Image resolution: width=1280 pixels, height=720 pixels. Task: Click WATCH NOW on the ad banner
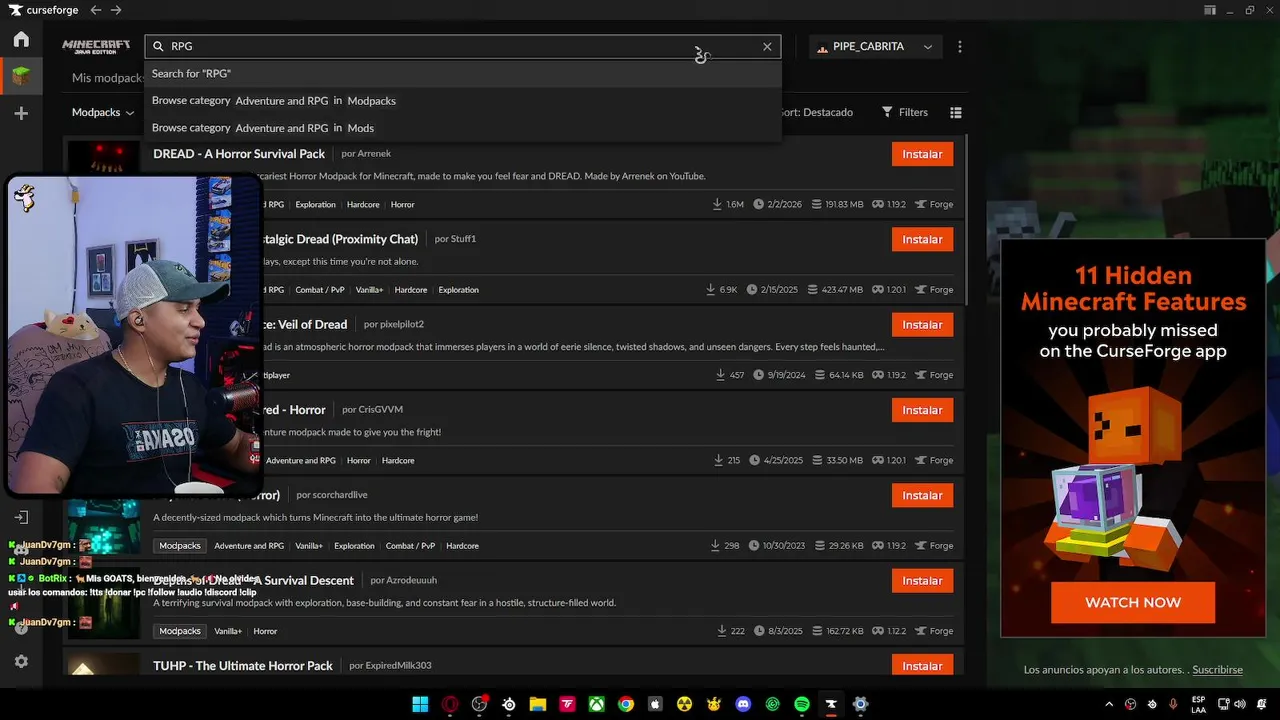[1133, 602]
